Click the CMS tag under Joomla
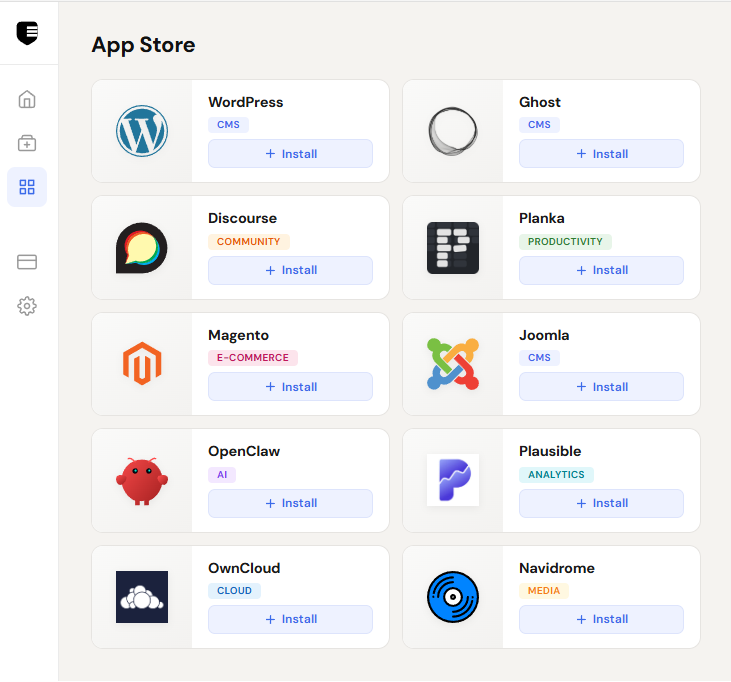Image resolution: width=731 pixels, height=682 pixels. pos(539,358)
